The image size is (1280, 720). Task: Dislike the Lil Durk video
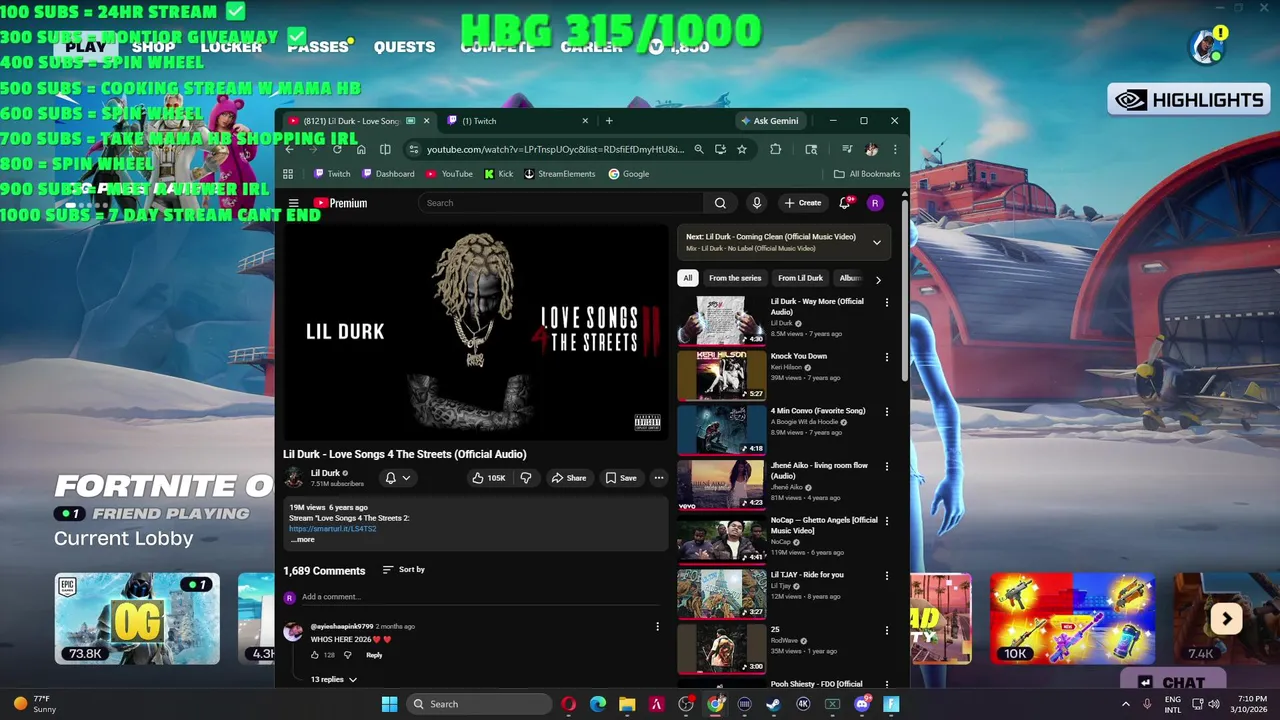(526, 478)
